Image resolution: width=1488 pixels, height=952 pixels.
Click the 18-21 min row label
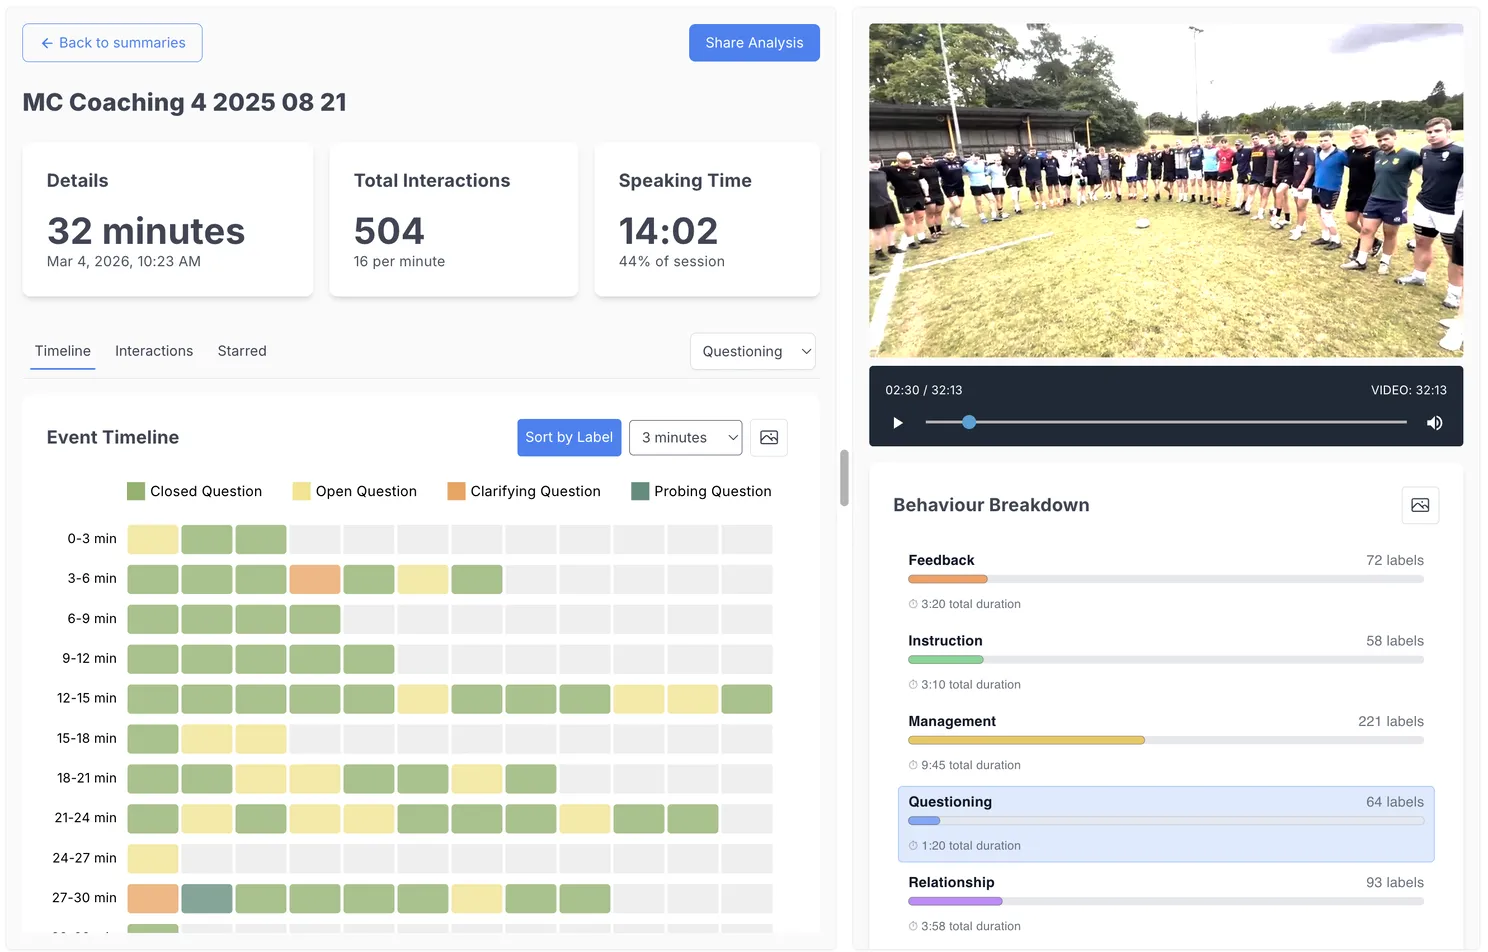coord(87,778)
